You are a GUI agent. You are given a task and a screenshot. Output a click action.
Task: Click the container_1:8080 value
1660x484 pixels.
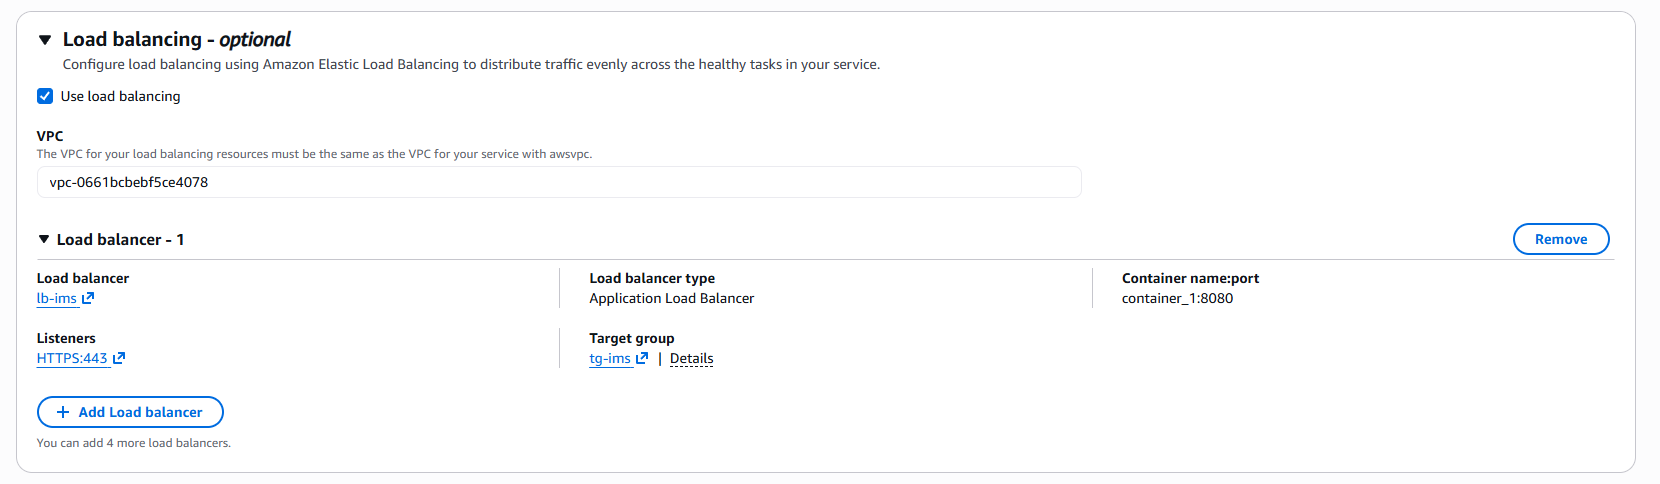coord(1177,298)
